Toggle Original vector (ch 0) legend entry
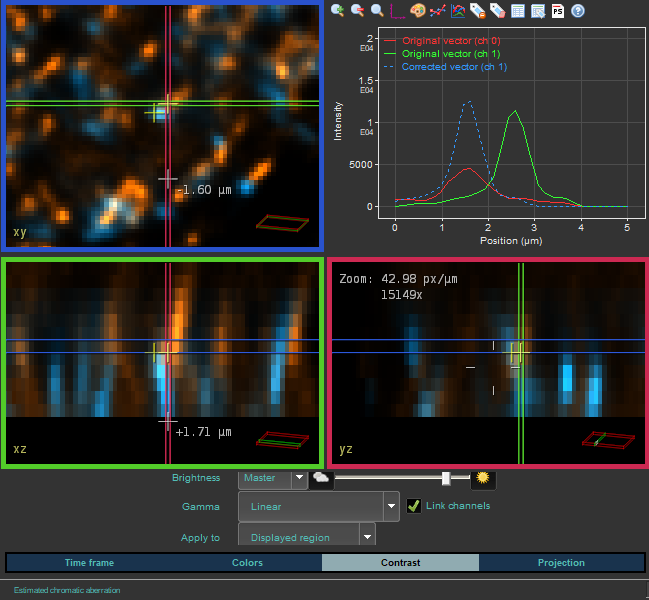649x600 pixels. point(452,39)
